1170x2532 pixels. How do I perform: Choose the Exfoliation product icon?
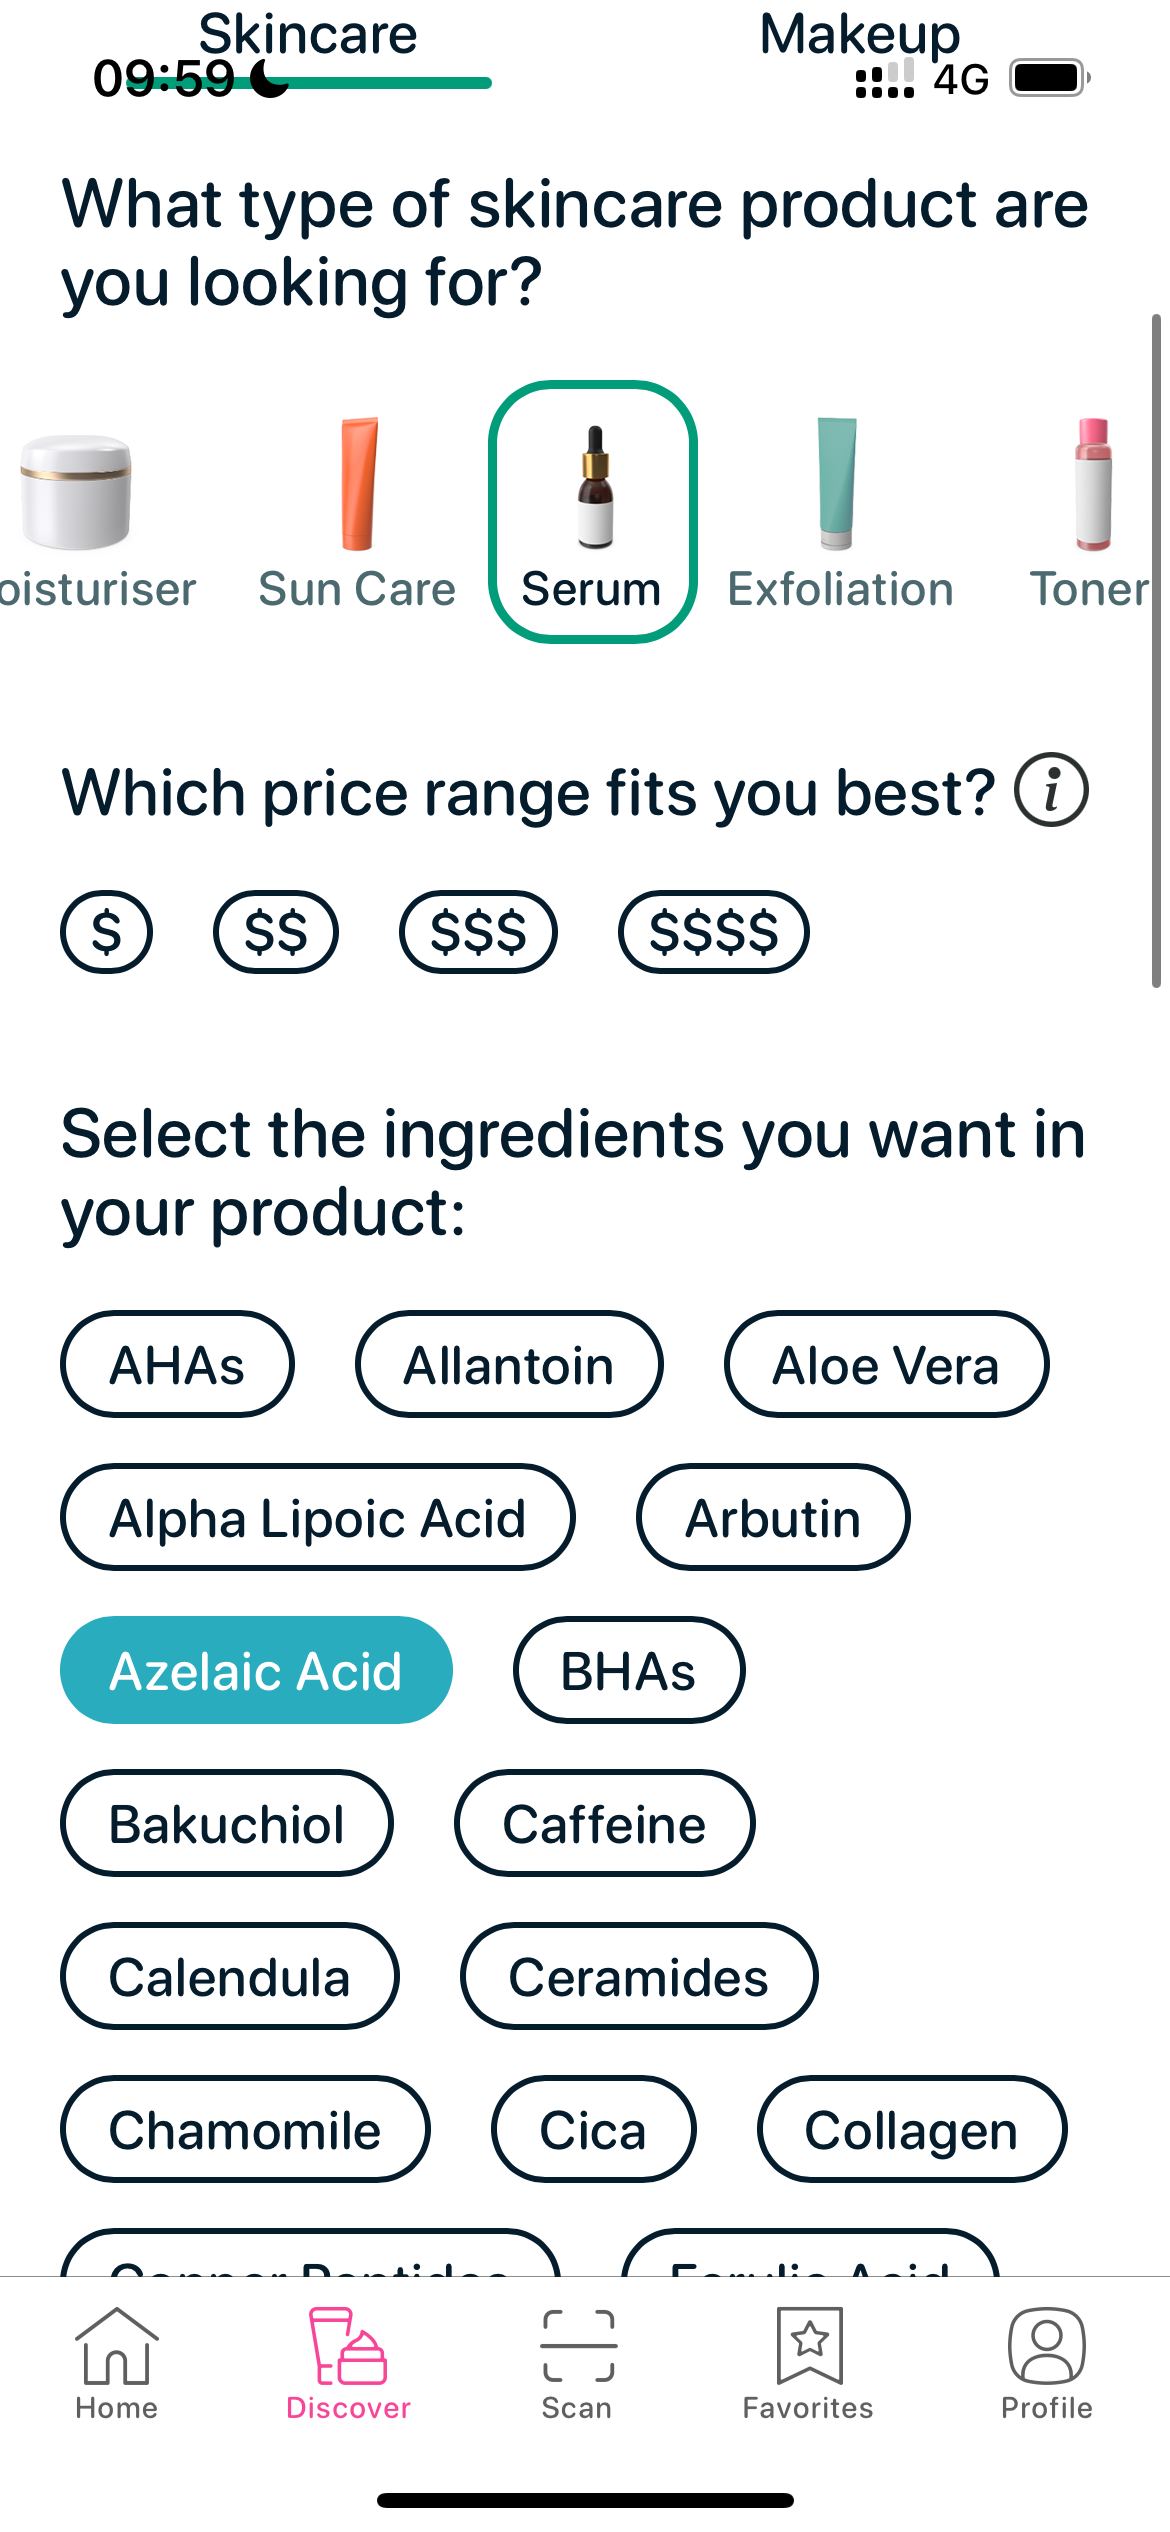pos(838,483)
